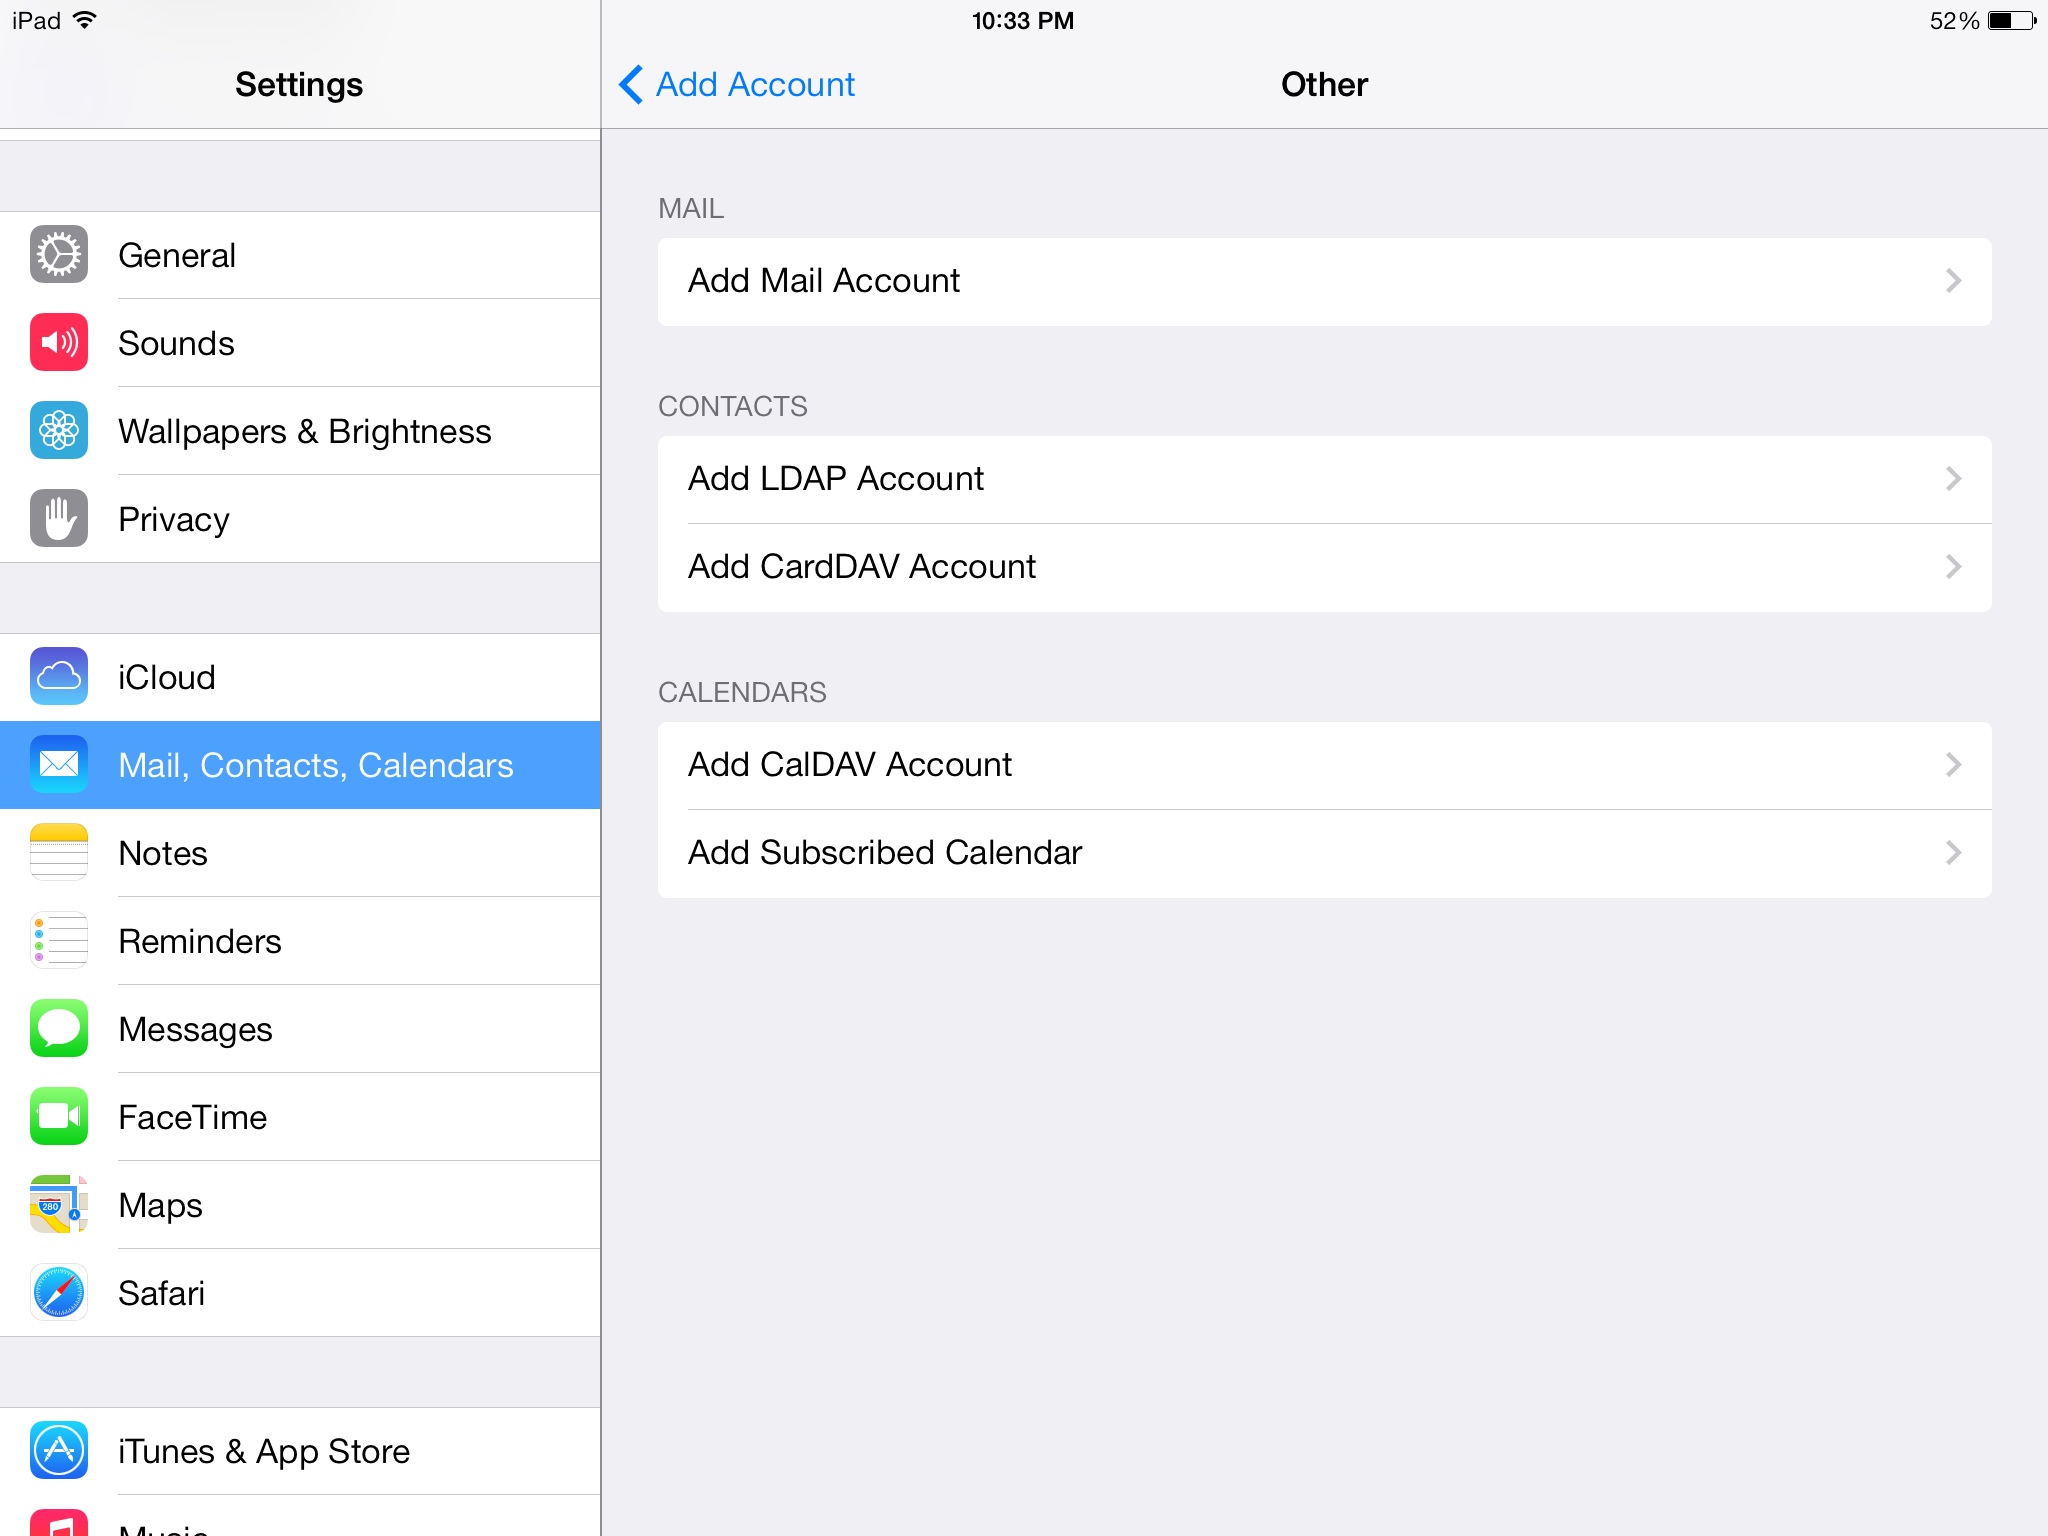Tap chevron next to Add Subscribed Calendar
Image resolution: width=2048 pixels, height=1536 pixels.
pyautogui.click(x=1953, y=853)
